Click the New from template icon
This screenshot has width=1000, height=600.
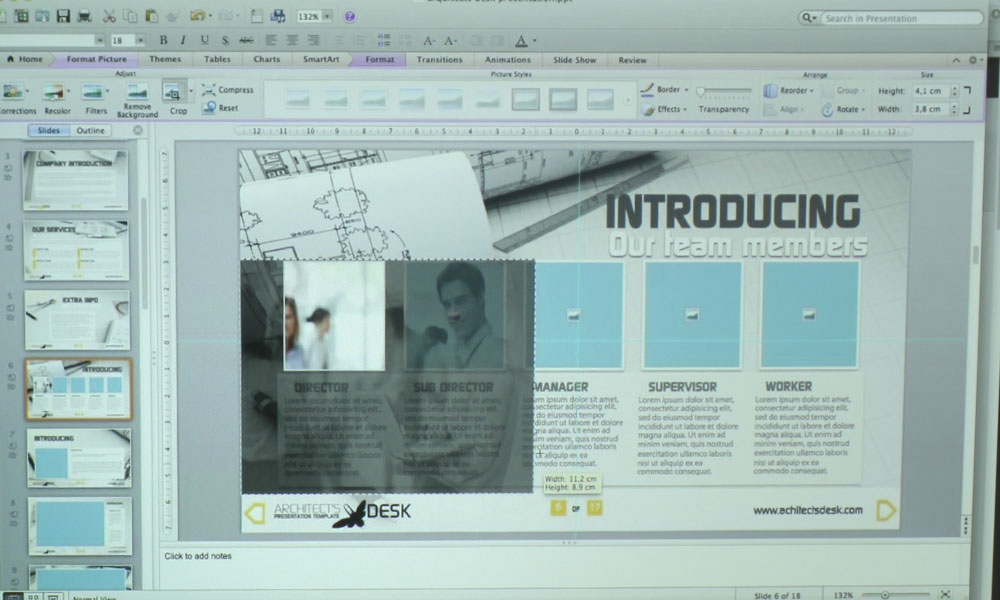pyautogui.click(x=21, y=16)
